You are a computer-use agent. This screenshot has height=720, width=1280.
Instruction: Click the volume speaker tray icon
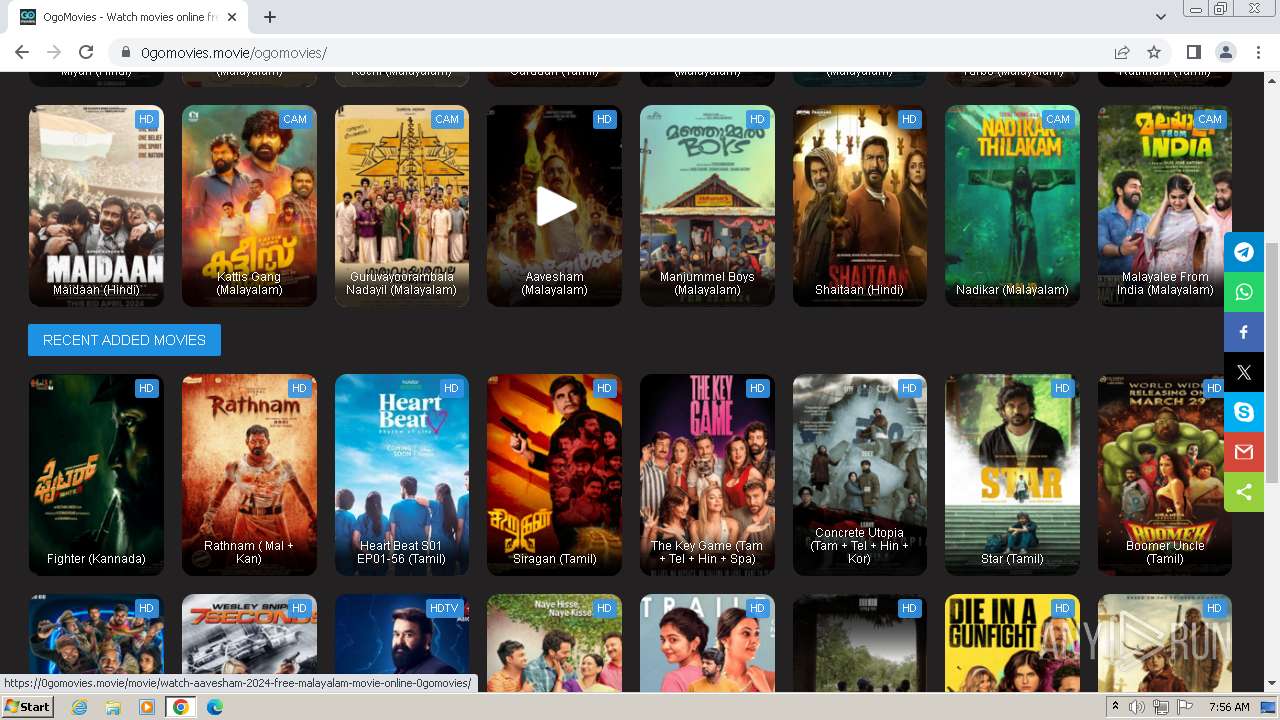1137,707
